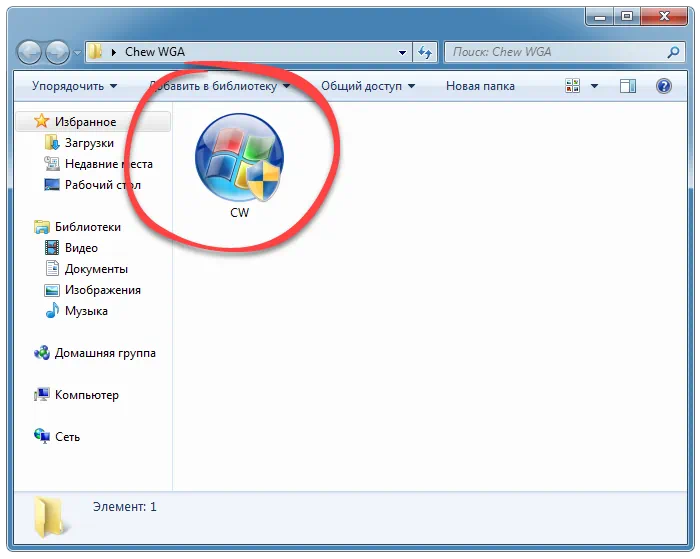Close the Explorer window
The width and height of the screenshot is (700, 559).
pyautogui.click(x=664, y=17)
